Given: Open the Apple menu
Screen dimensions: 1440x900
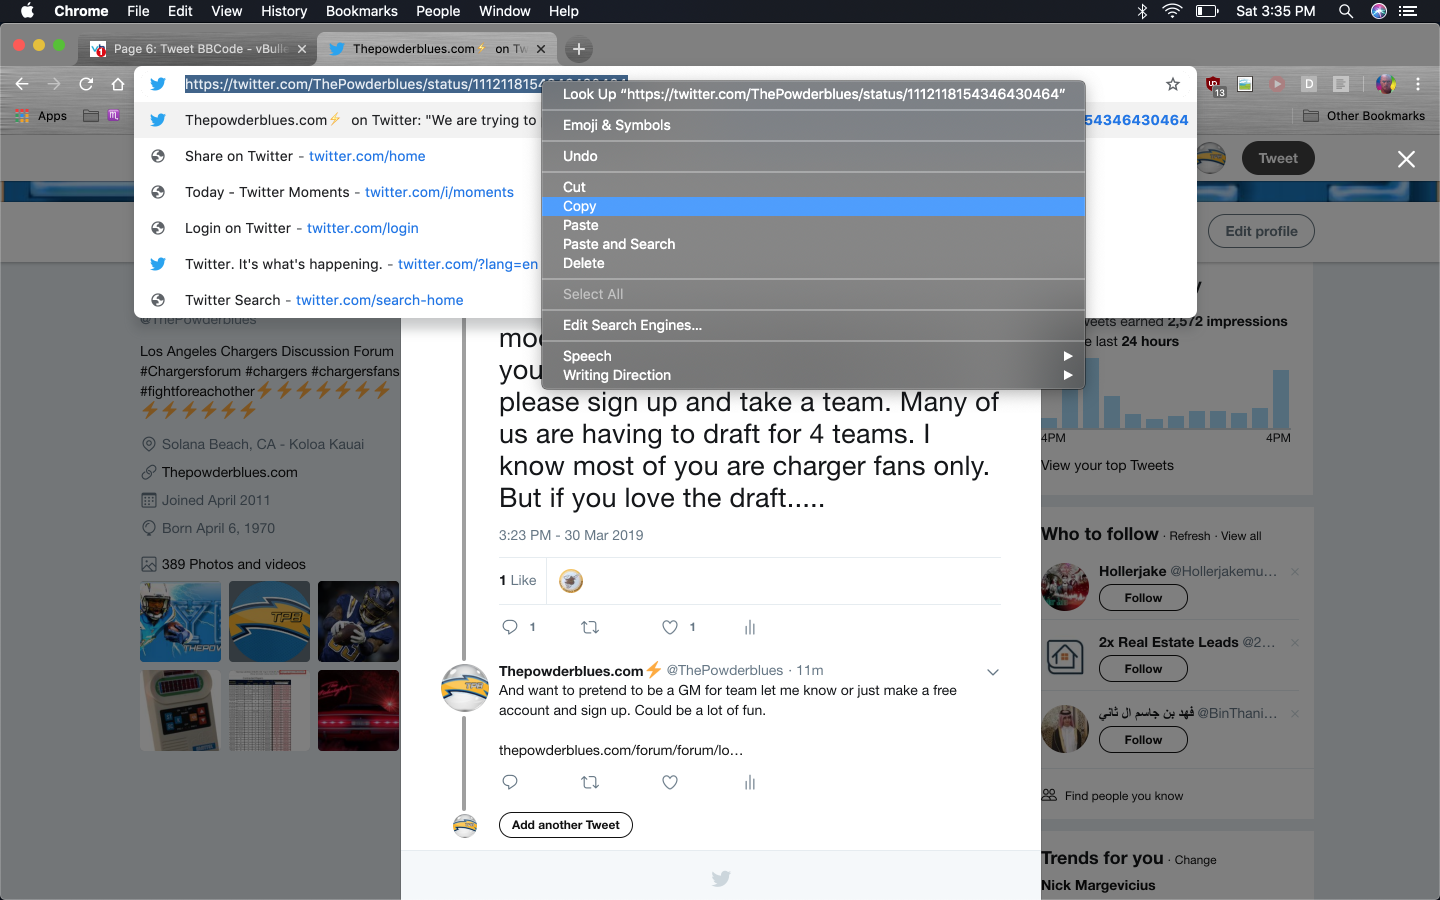Looking at the screenshot, I should point(27,11).
